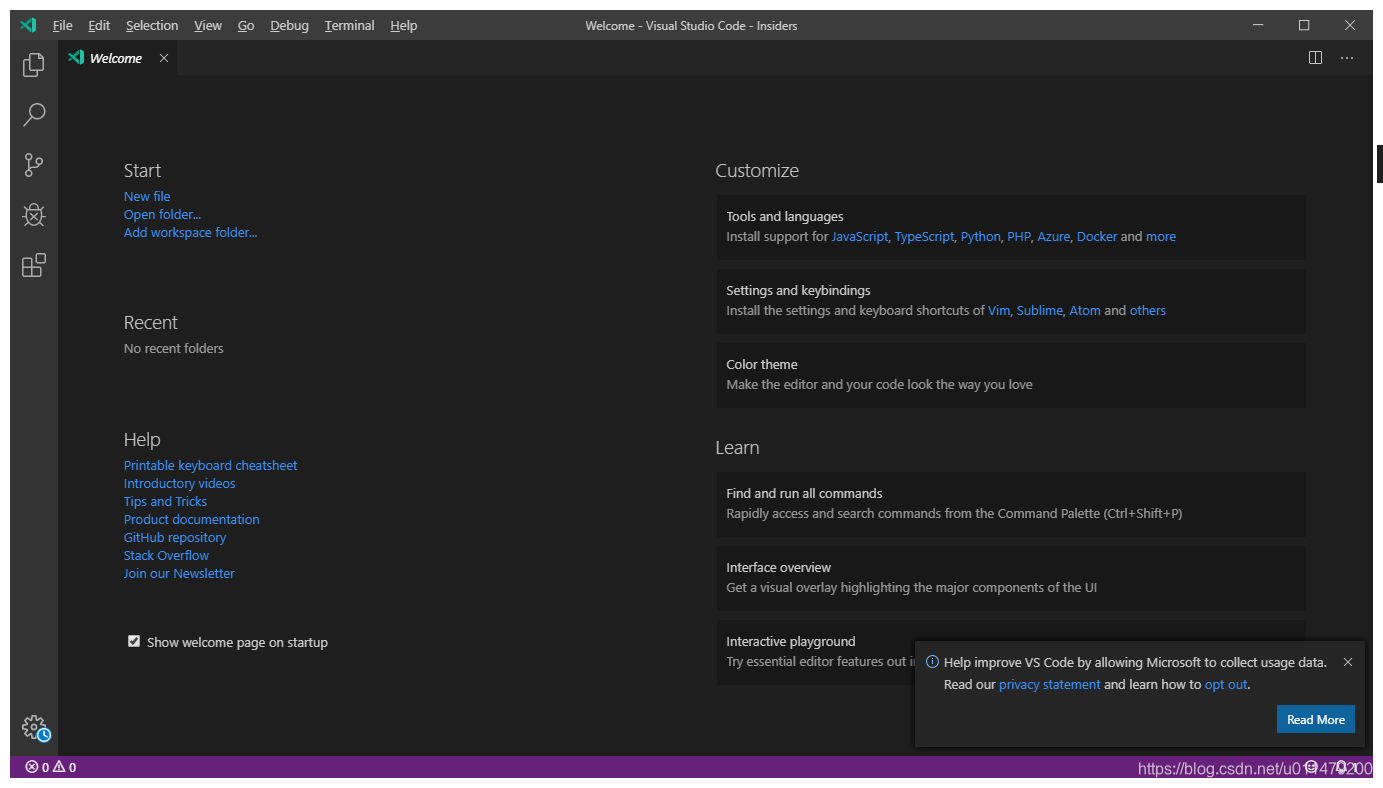Install Vim keybindings link

click(999, 310)
